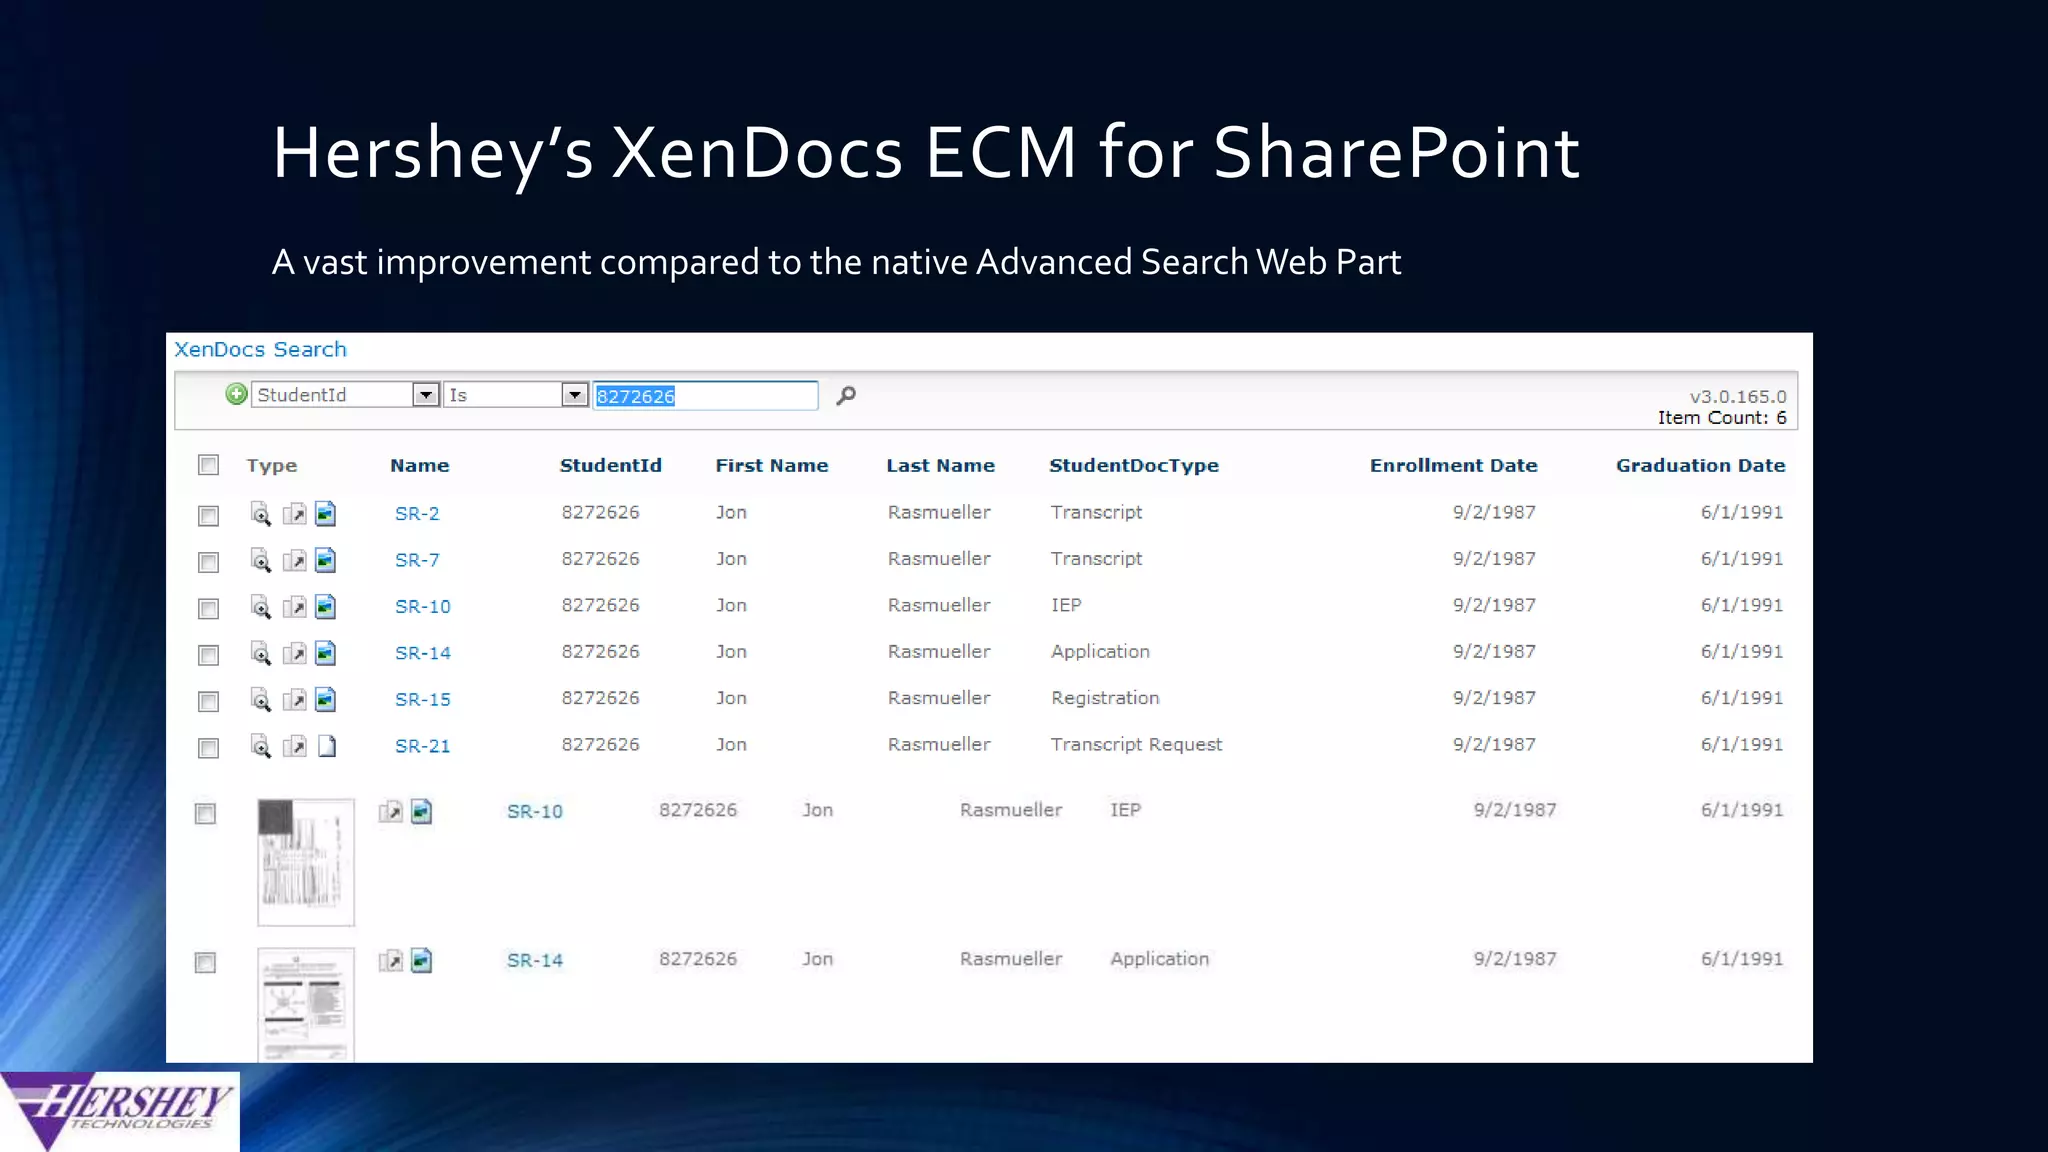Viewport: 2048px width, 1152px height.
Task: Click the open-link icon in row SR-2
Action: (294, 514)
